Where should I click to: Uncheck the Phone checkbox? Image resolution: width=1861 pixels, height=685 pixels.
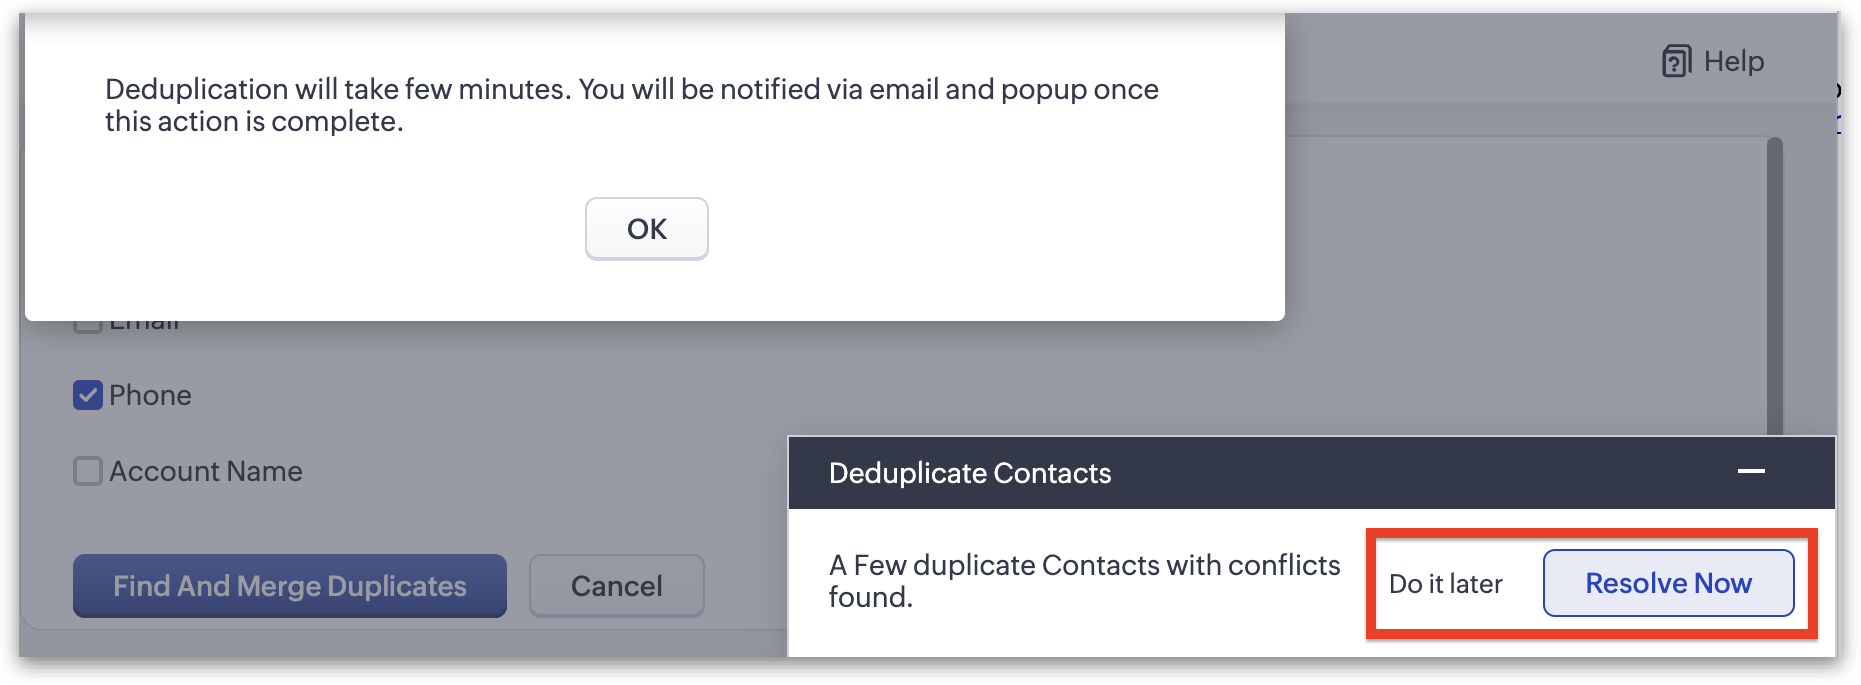pos(88,395)
